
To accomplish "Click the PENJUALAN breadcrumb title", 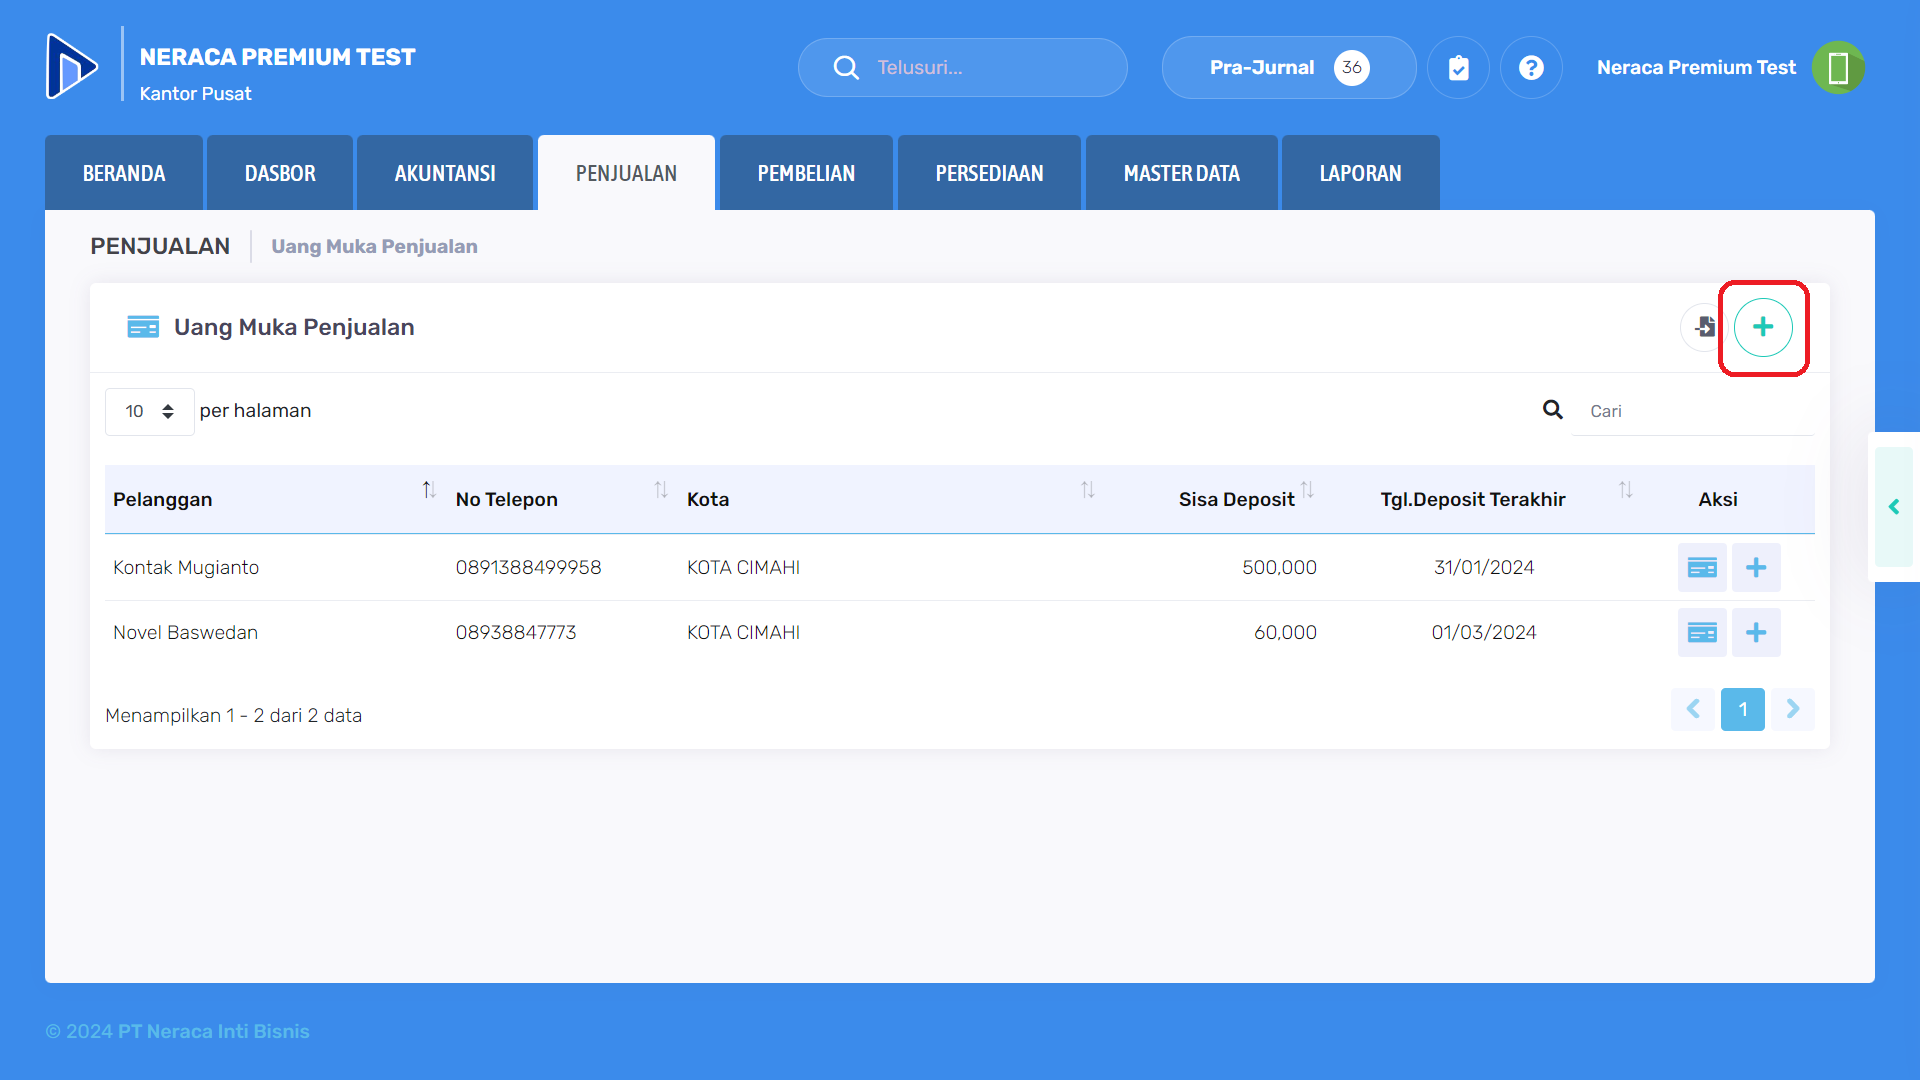I will click(x=160, y=246).
